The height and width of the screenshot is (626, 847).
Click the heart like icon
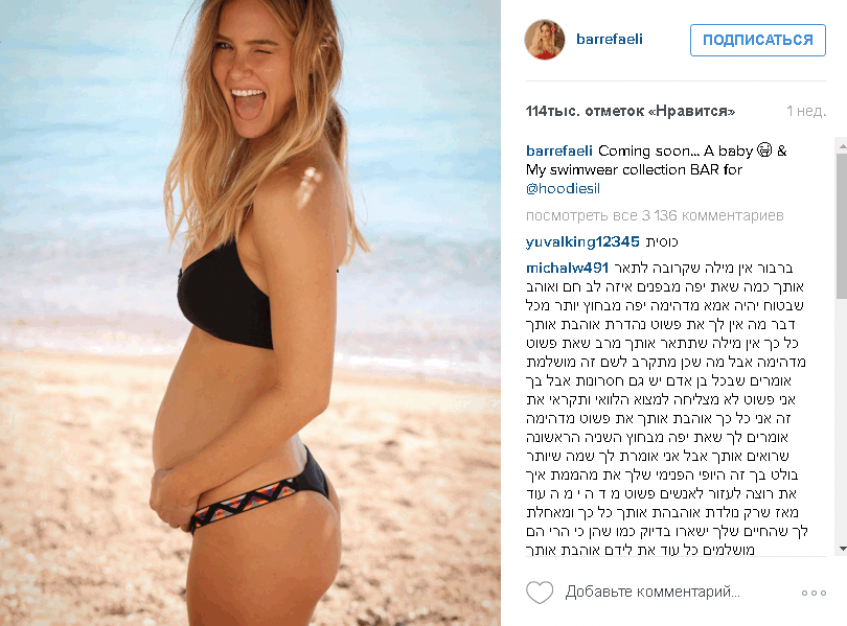click(540, 593)
